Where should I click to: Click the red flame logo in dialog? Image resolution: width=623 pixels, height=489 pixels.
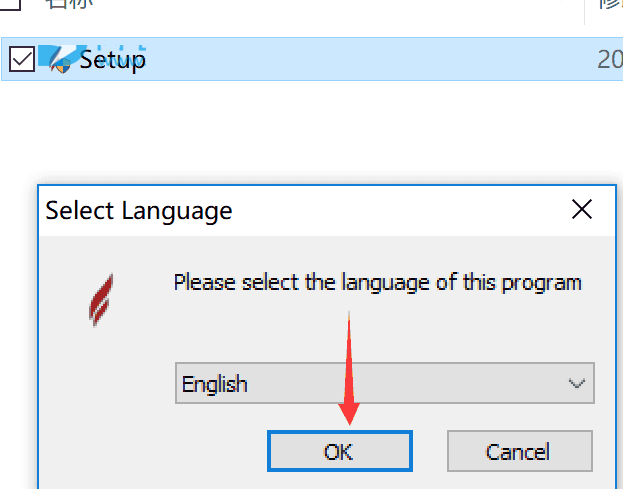pyautogui.click(x=101, y=300)
